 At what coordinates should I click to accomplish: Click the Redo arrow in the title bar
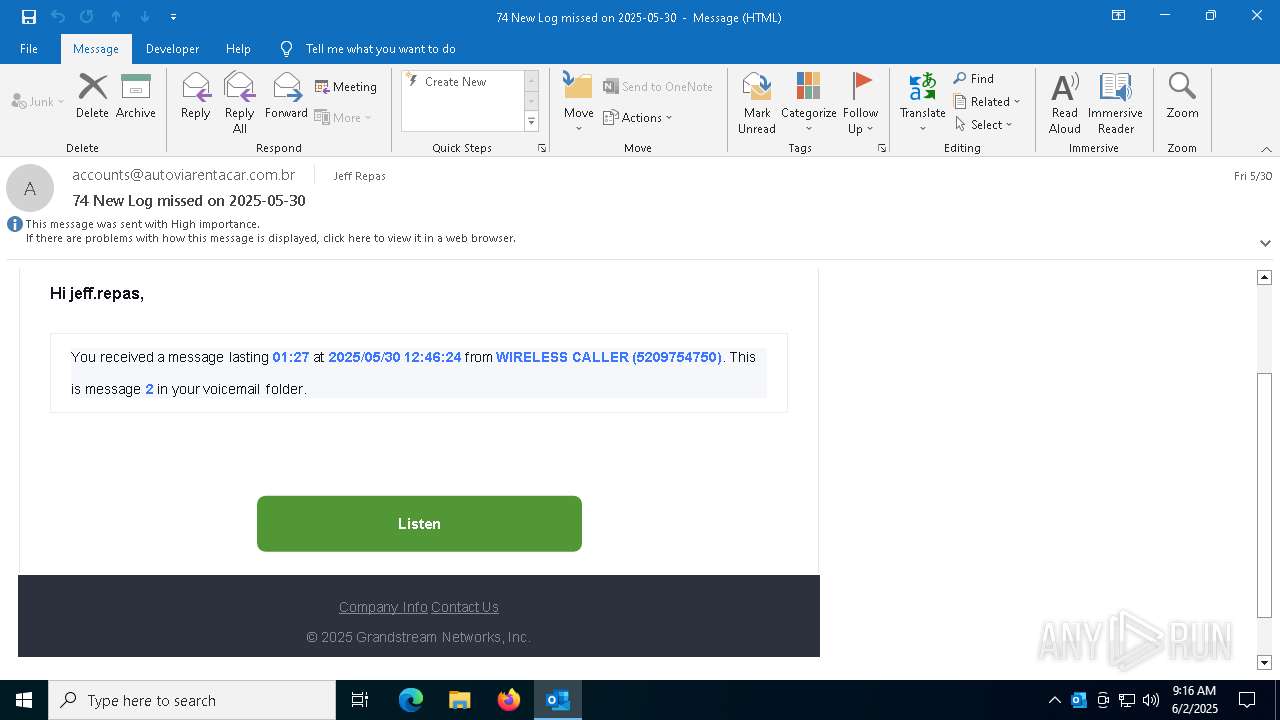87,16
